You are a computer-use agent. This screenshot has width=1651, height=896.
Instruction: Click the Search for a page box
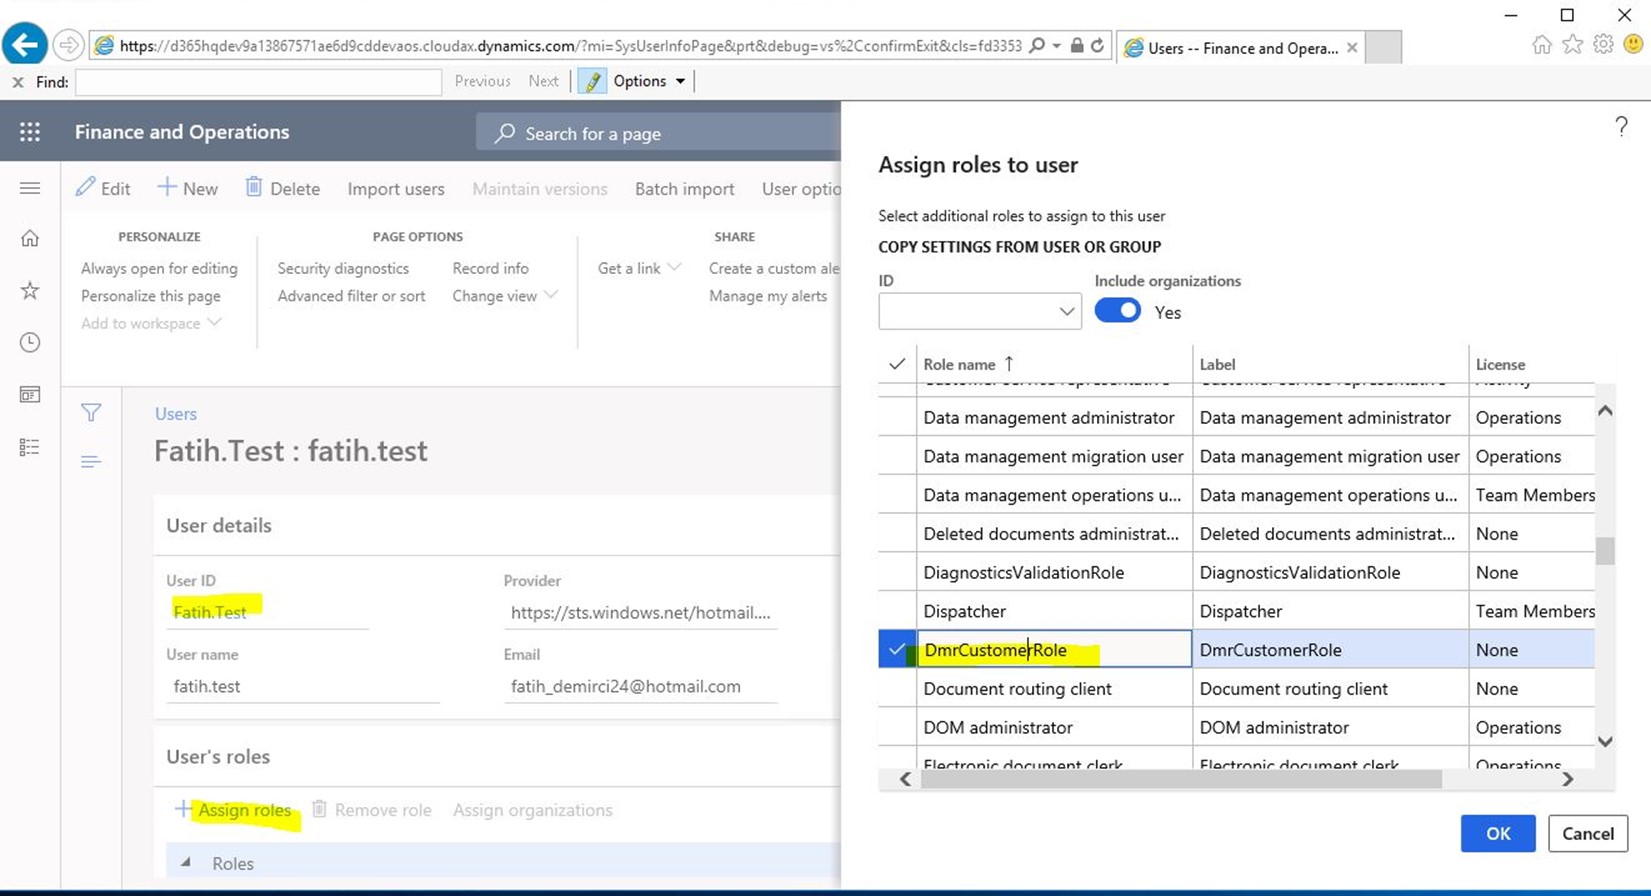pyautogui.click(x=658, y=133)
